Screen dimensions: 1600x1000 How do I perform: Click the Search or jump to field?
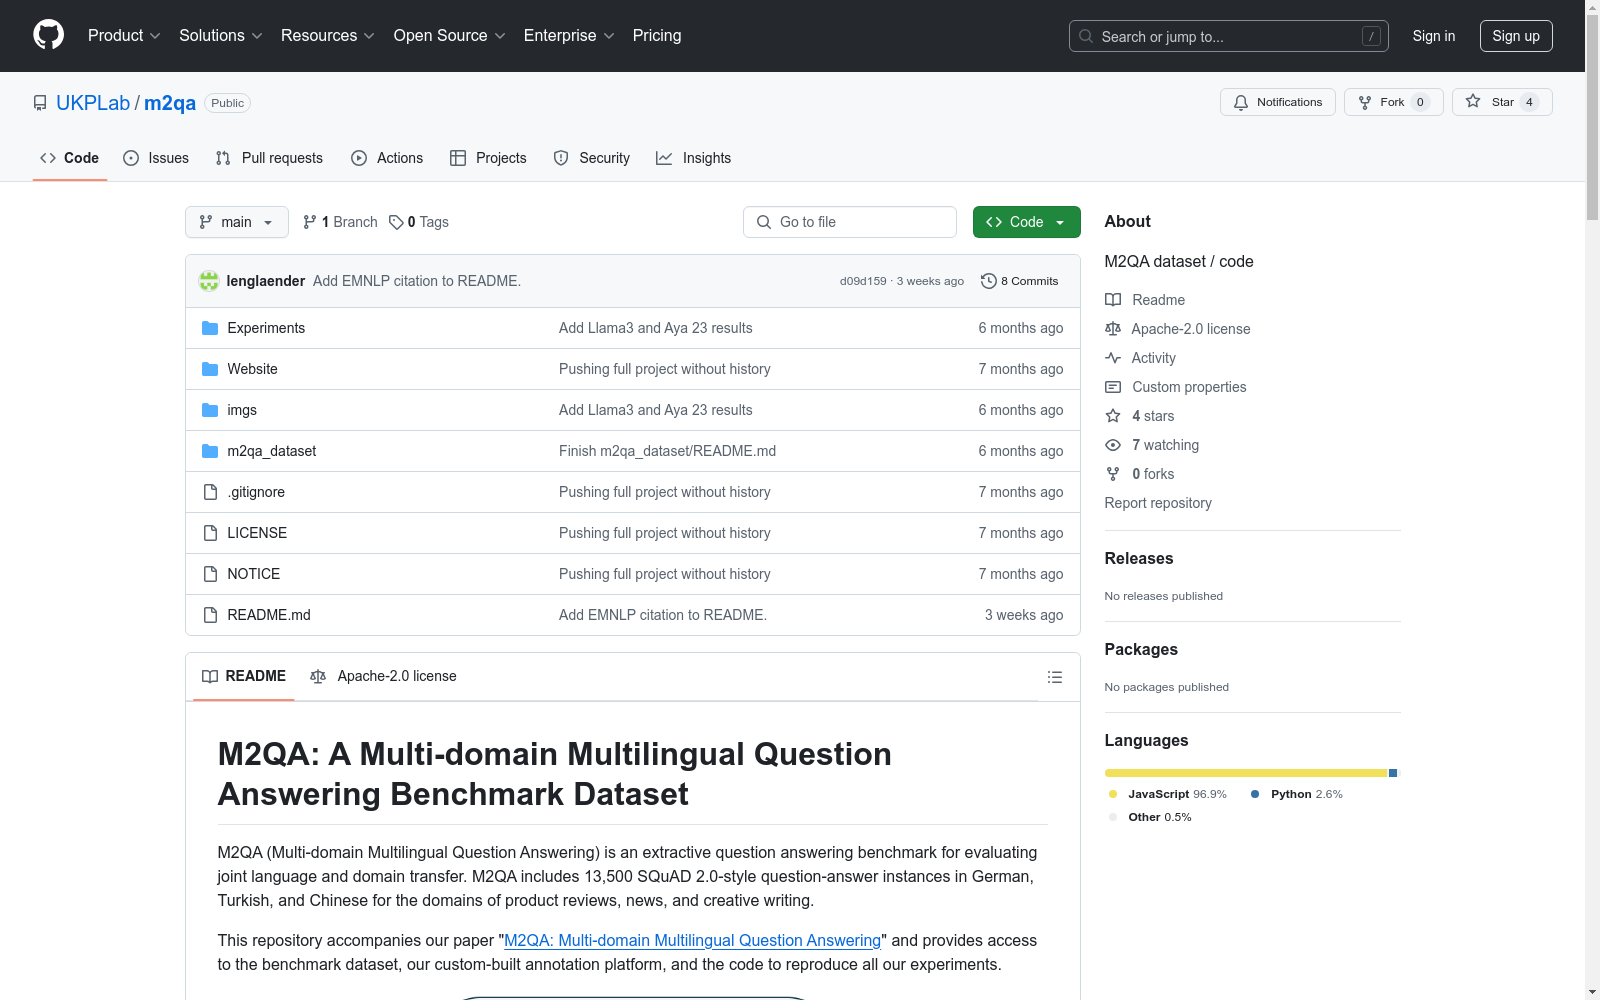point(1229,36)
